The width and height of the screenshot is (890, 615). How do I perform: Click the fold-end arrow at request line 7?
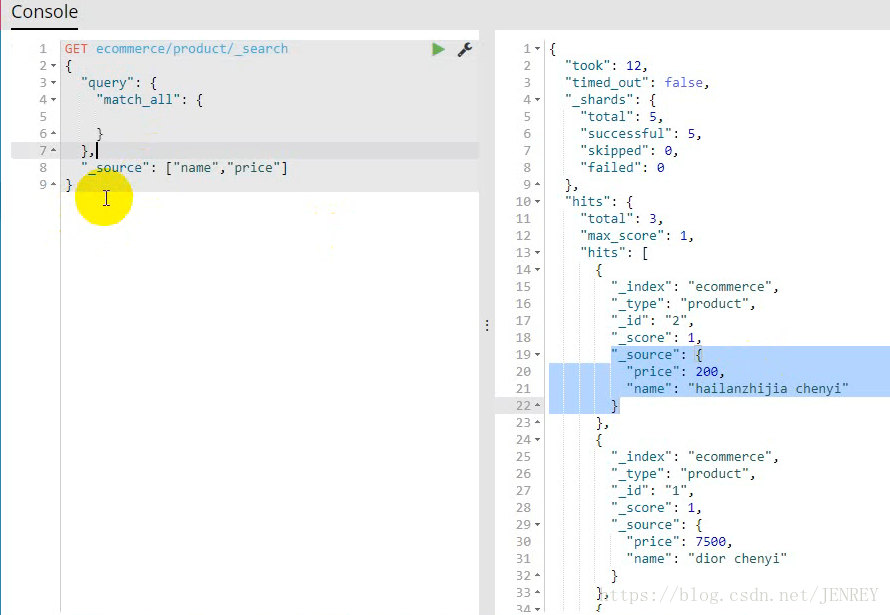53,150
